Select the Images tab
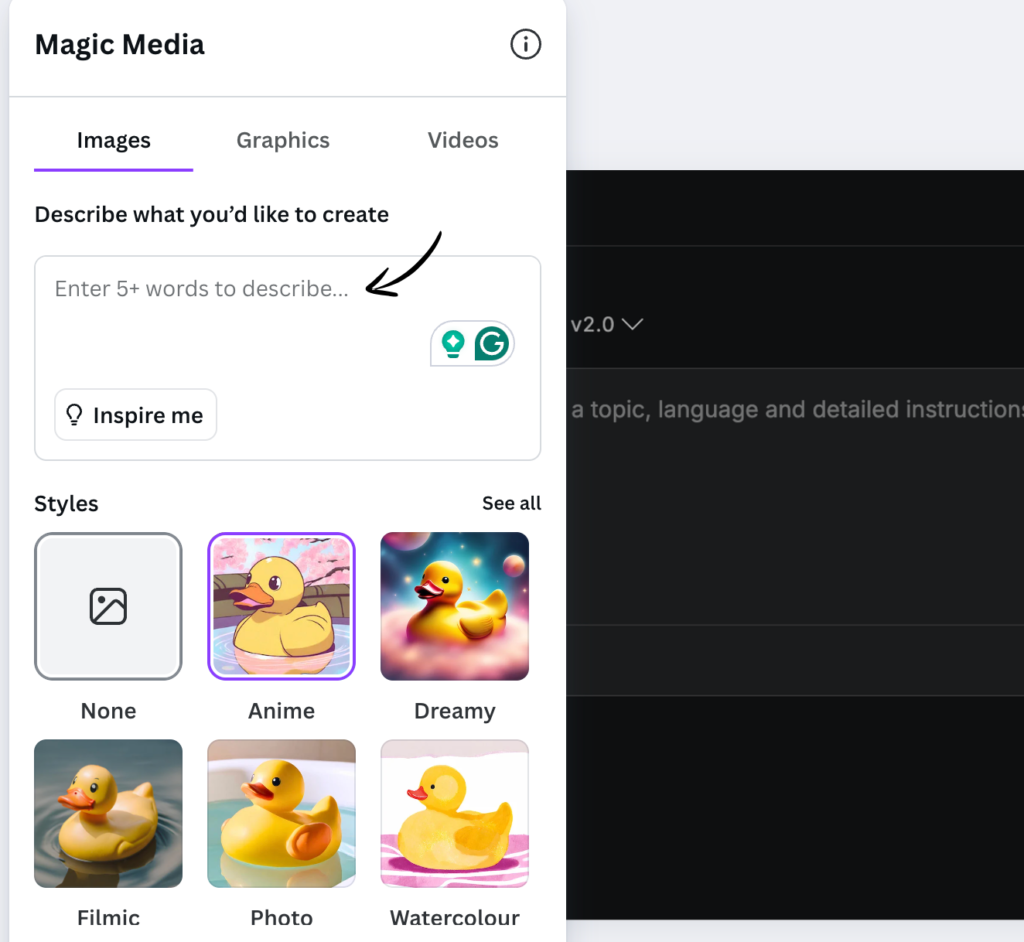The width and height of the screenshot is (1024, 942). 114,140
